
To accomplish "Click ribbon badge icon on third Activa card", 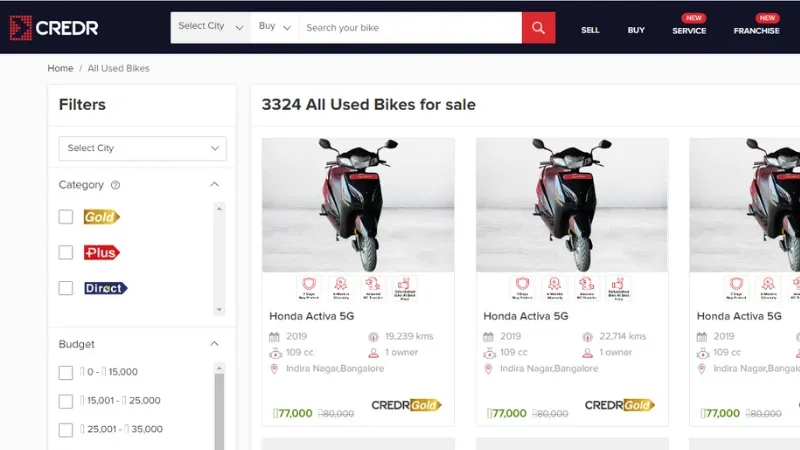I will tap(768, 288).
